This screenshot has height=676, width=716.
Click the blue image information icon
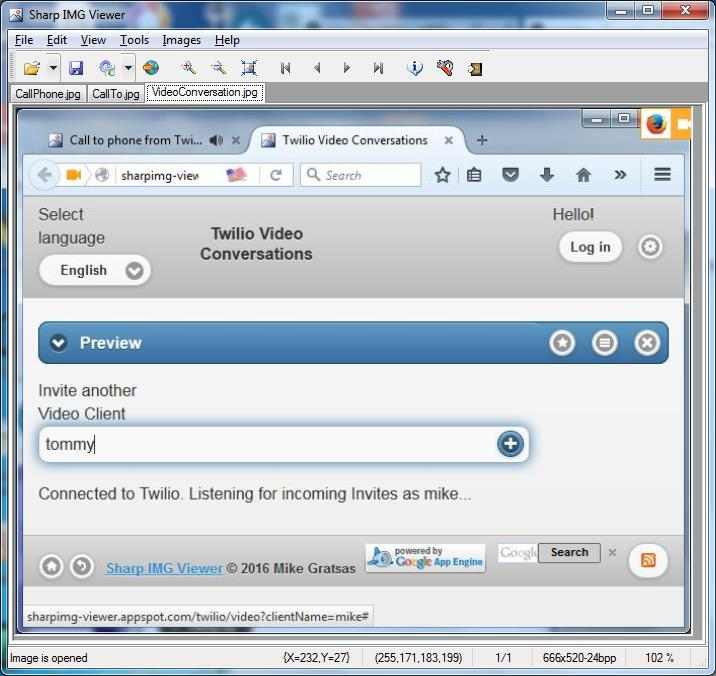click(x=415, y=68)
